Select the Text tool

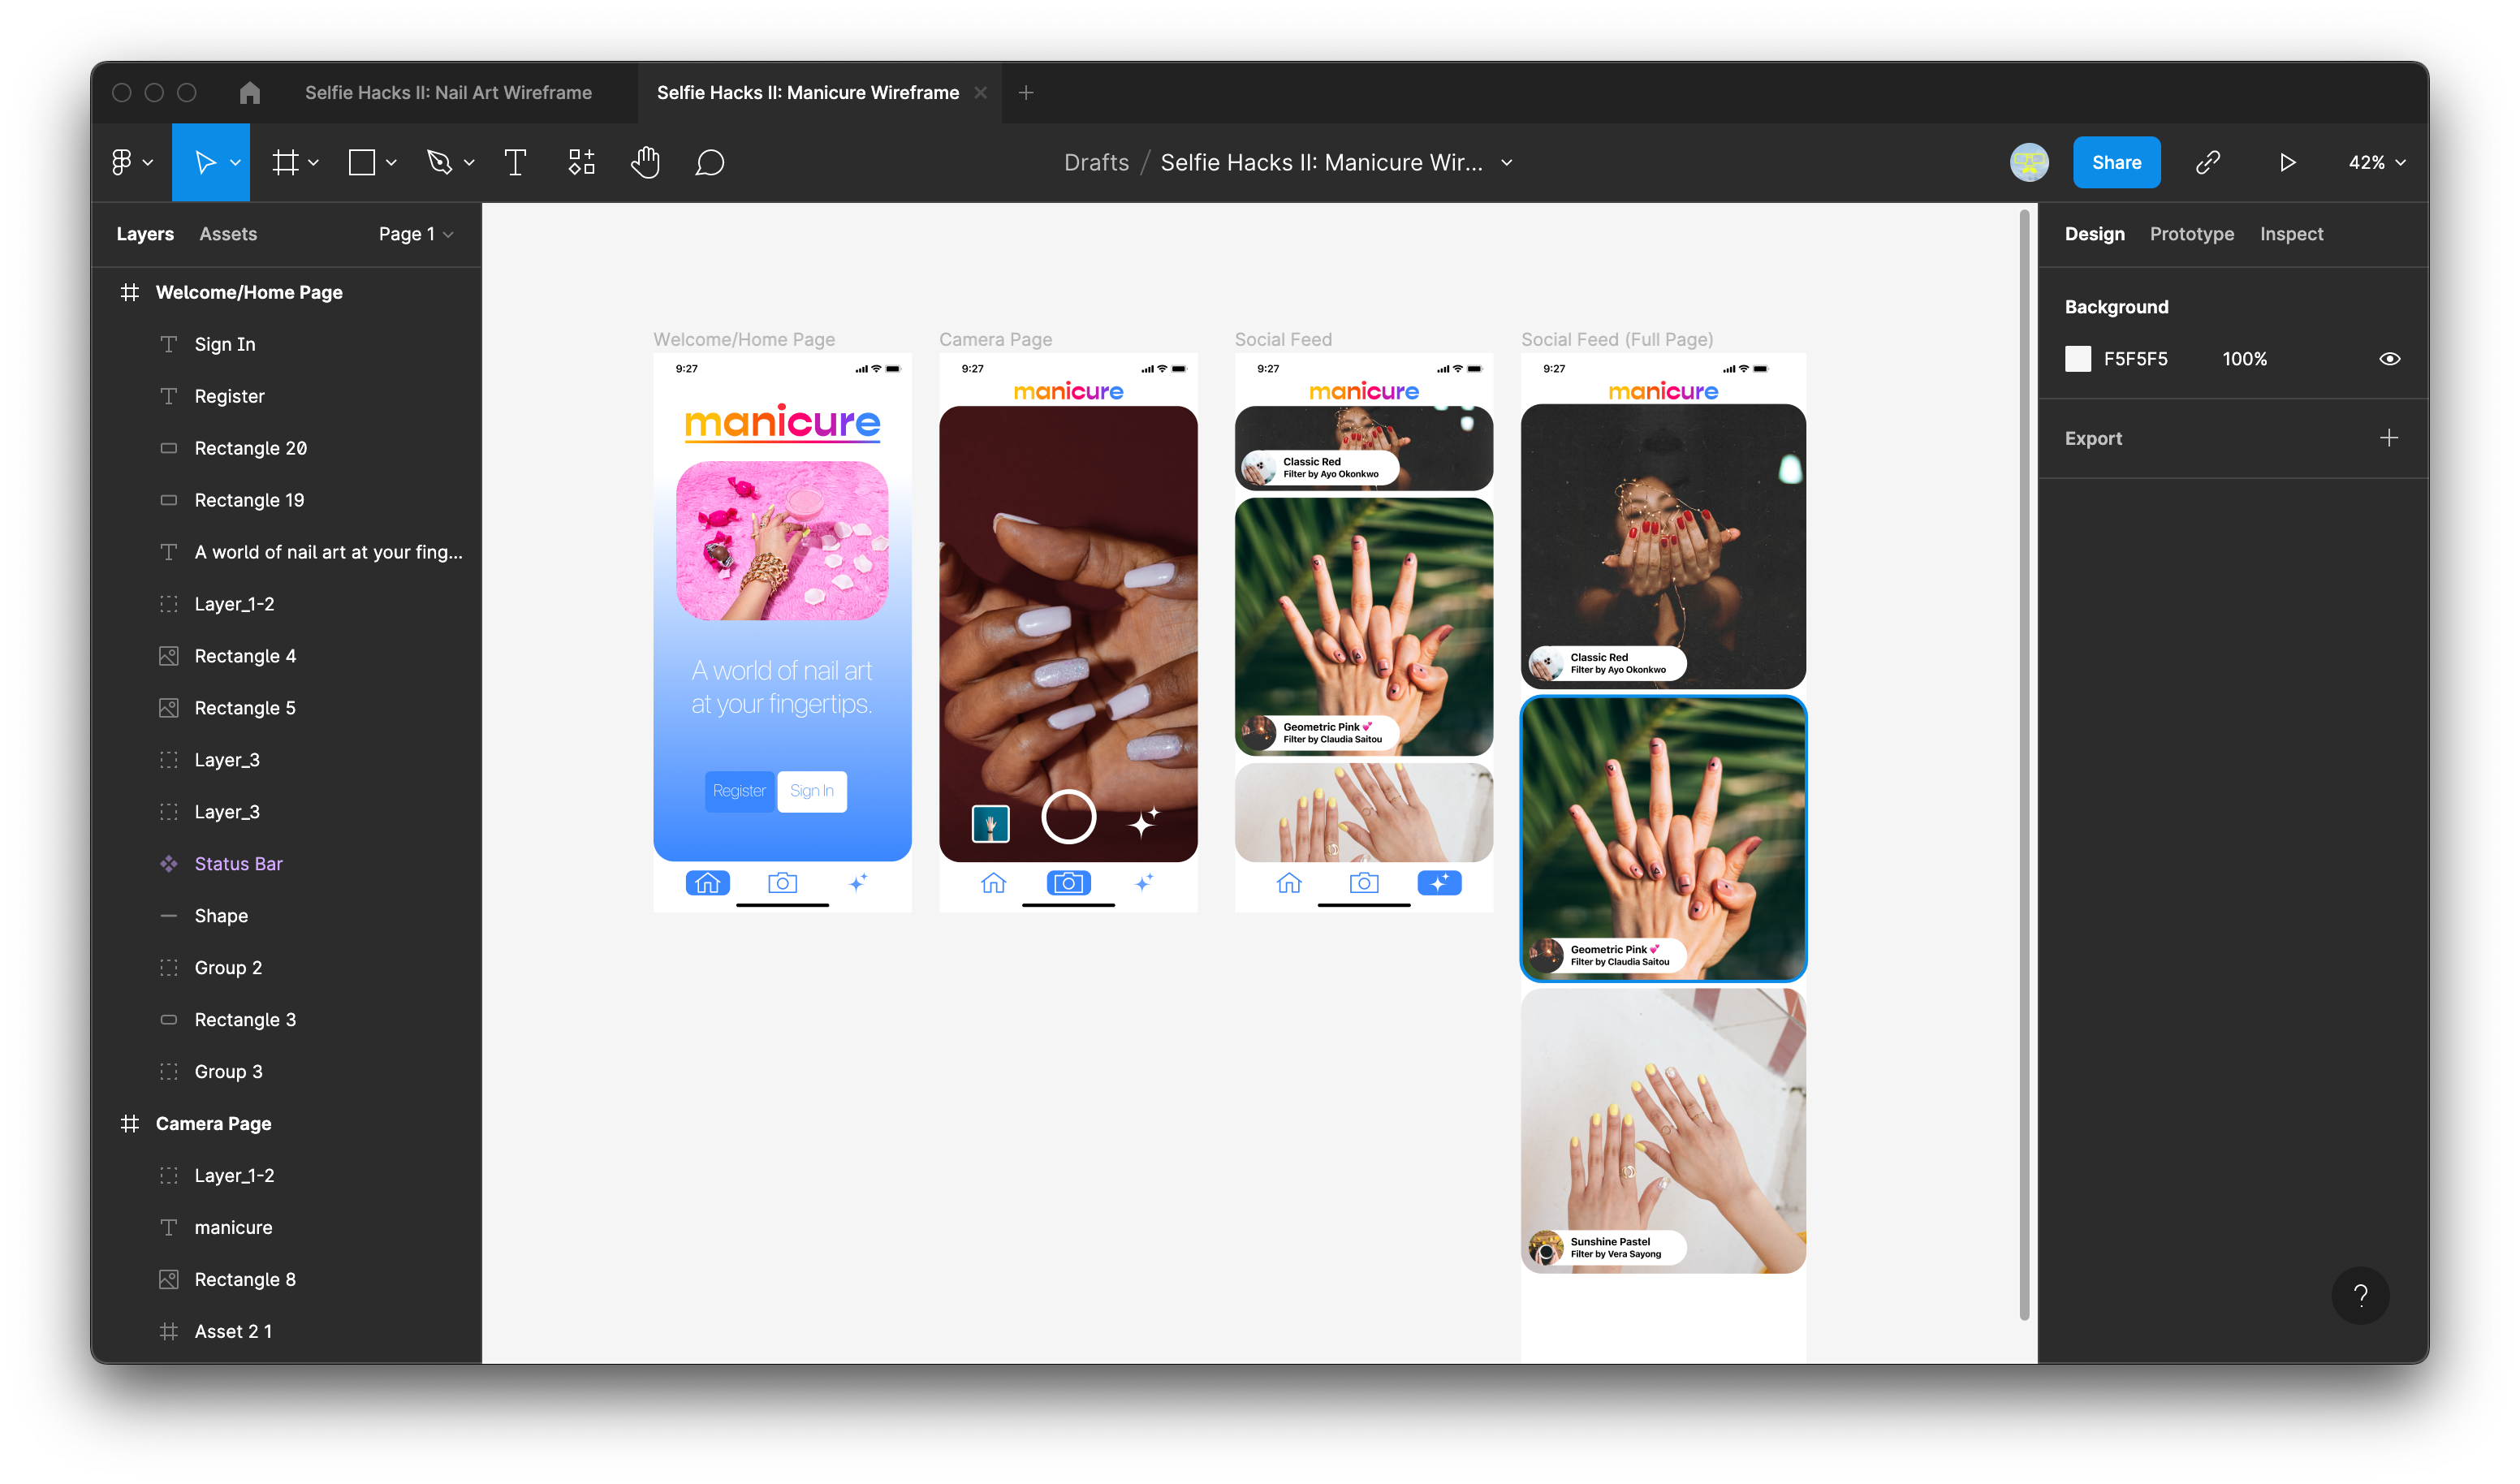515,162
